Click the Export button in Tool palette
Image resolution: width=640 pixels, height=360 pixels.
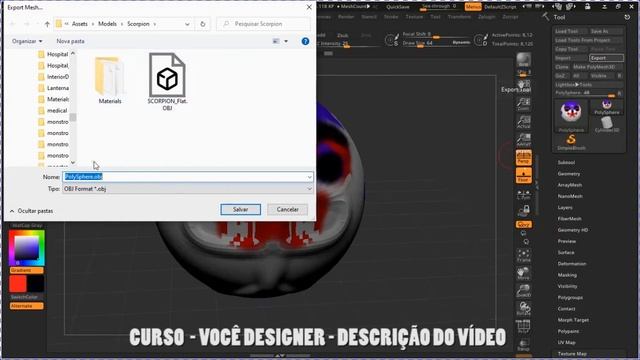click(606, 58)
